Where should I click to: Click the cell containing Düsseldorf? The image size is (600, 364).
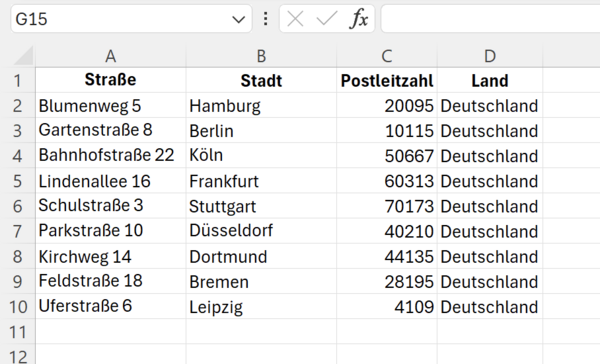pos(261,231)
